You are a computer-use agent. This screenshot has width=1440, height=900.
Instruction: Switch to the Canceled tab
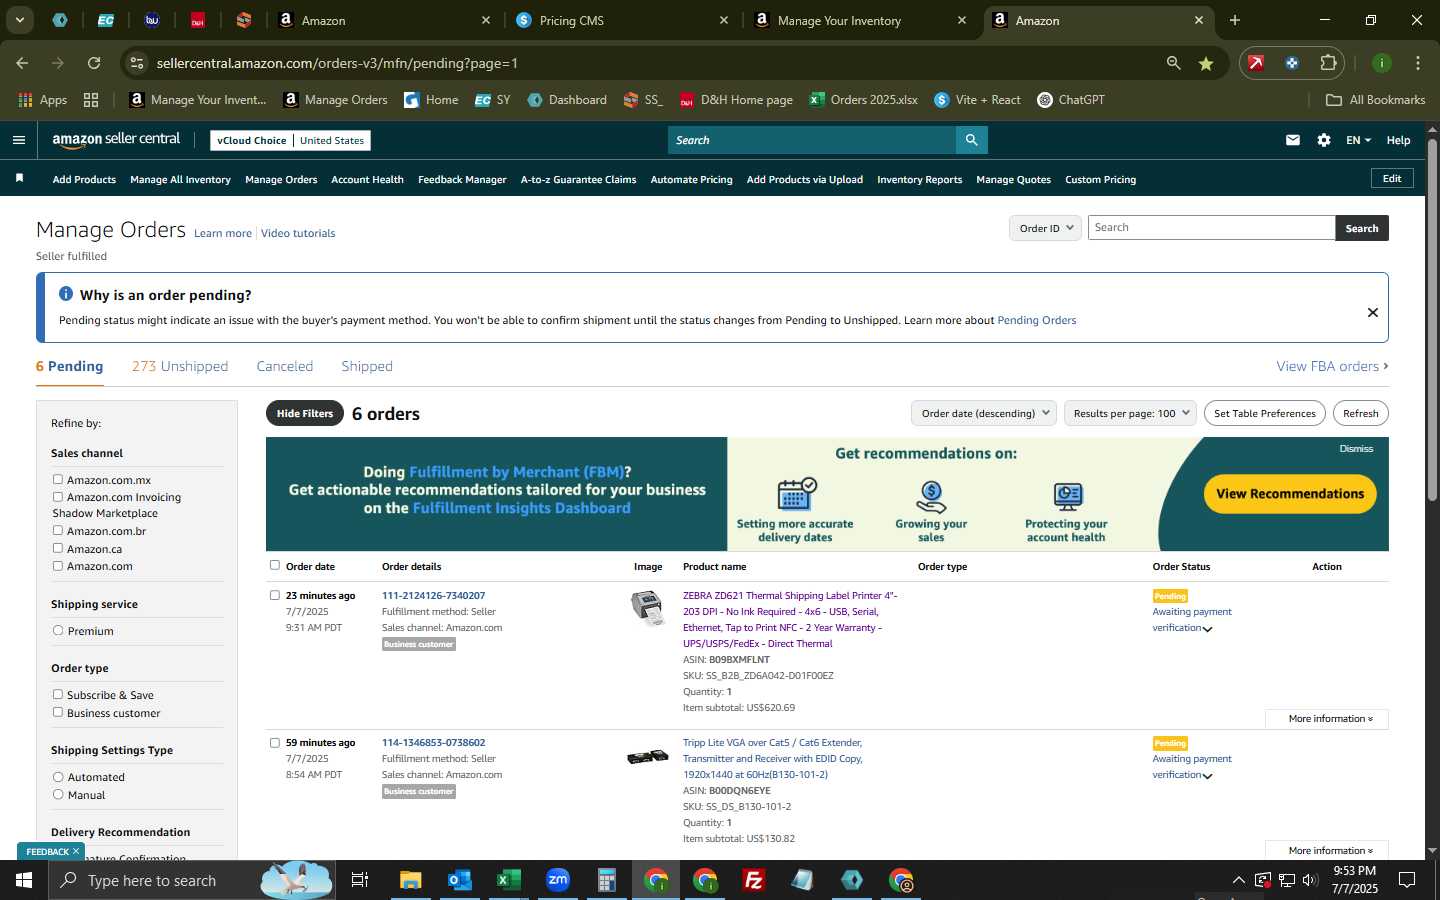(285, 366)
